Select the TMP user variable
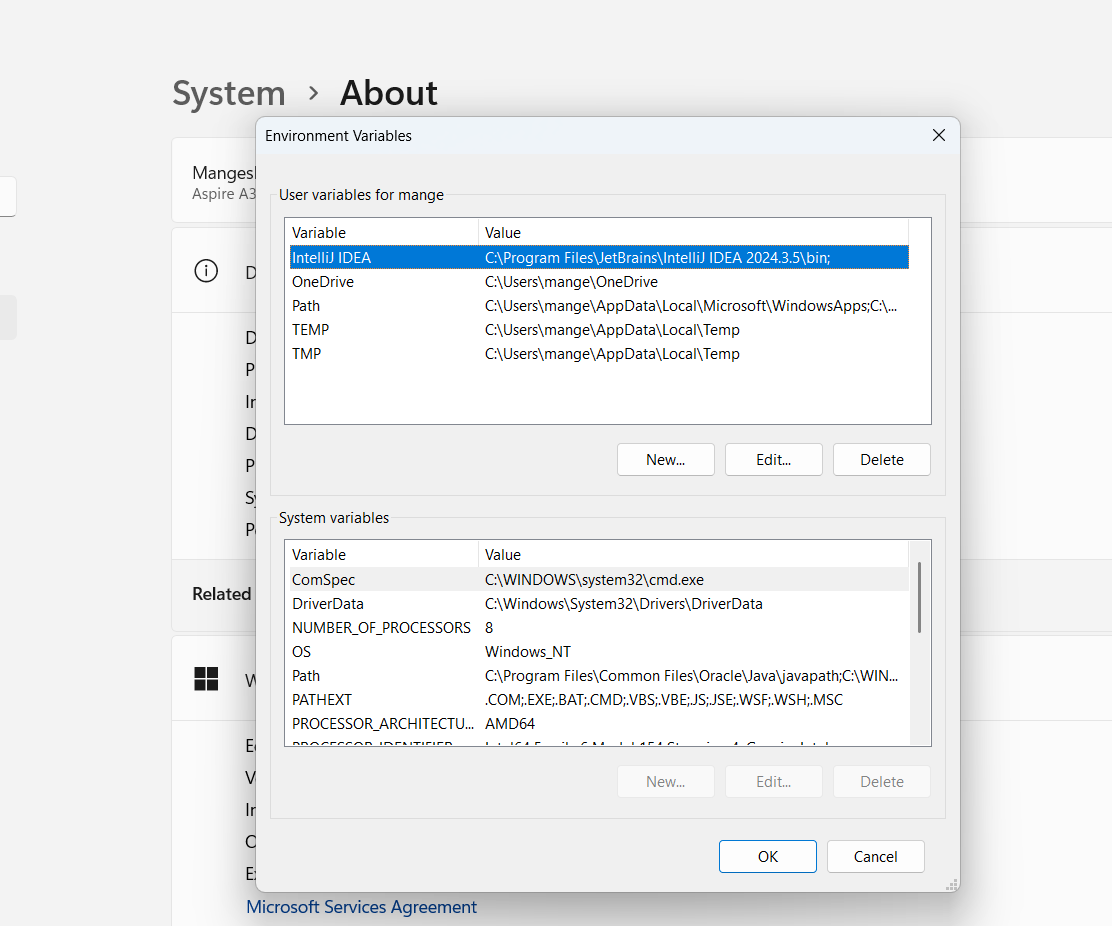 [306, 354]
